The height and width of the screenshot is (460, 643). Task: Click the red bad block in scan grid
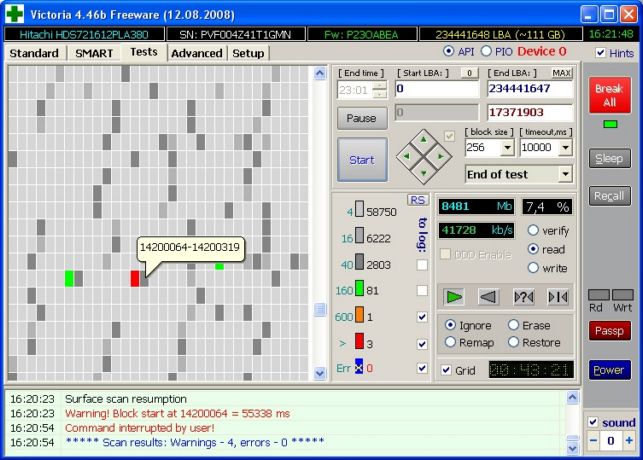tap(135, 278)
